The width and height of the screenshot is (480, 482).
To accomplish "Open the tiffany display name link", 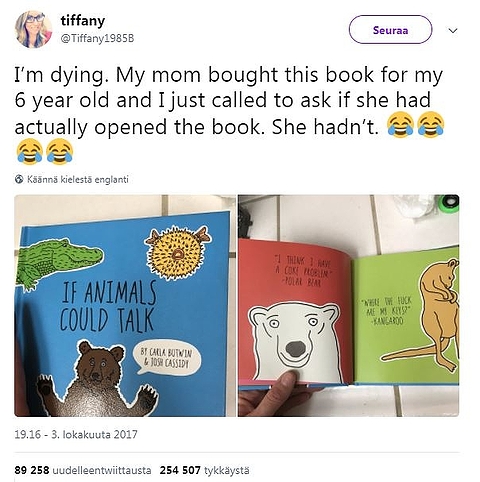I will point(83,21).
